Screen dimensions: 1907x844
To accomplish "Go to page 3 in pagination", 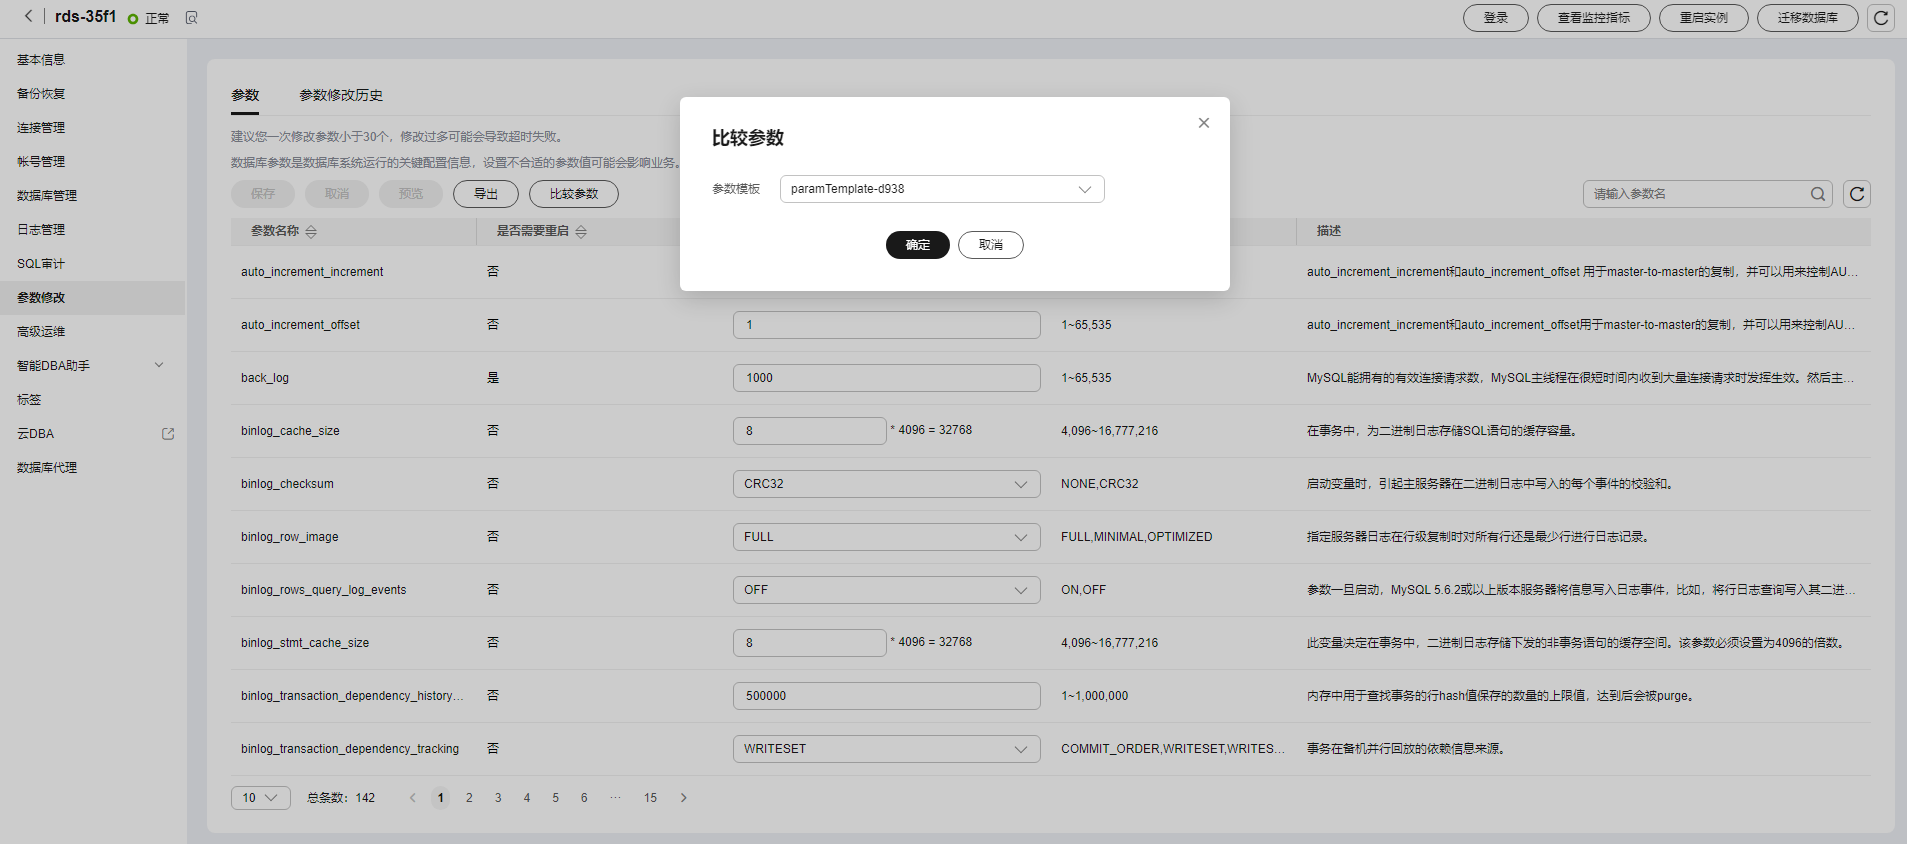I will click(x=498, y=798).
